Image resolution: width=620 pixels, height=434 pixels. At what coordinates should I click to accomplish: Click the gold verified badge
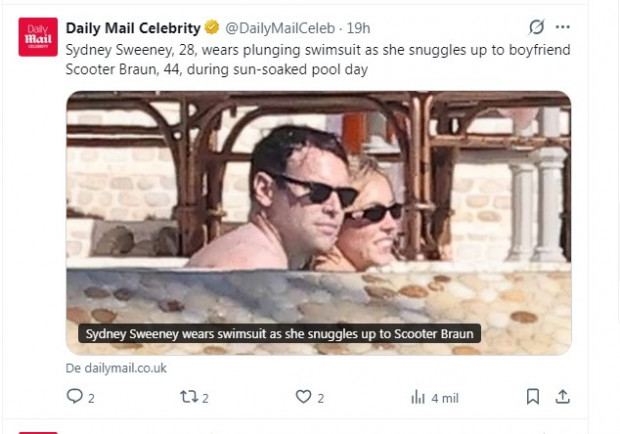click(x=212, y=28)
